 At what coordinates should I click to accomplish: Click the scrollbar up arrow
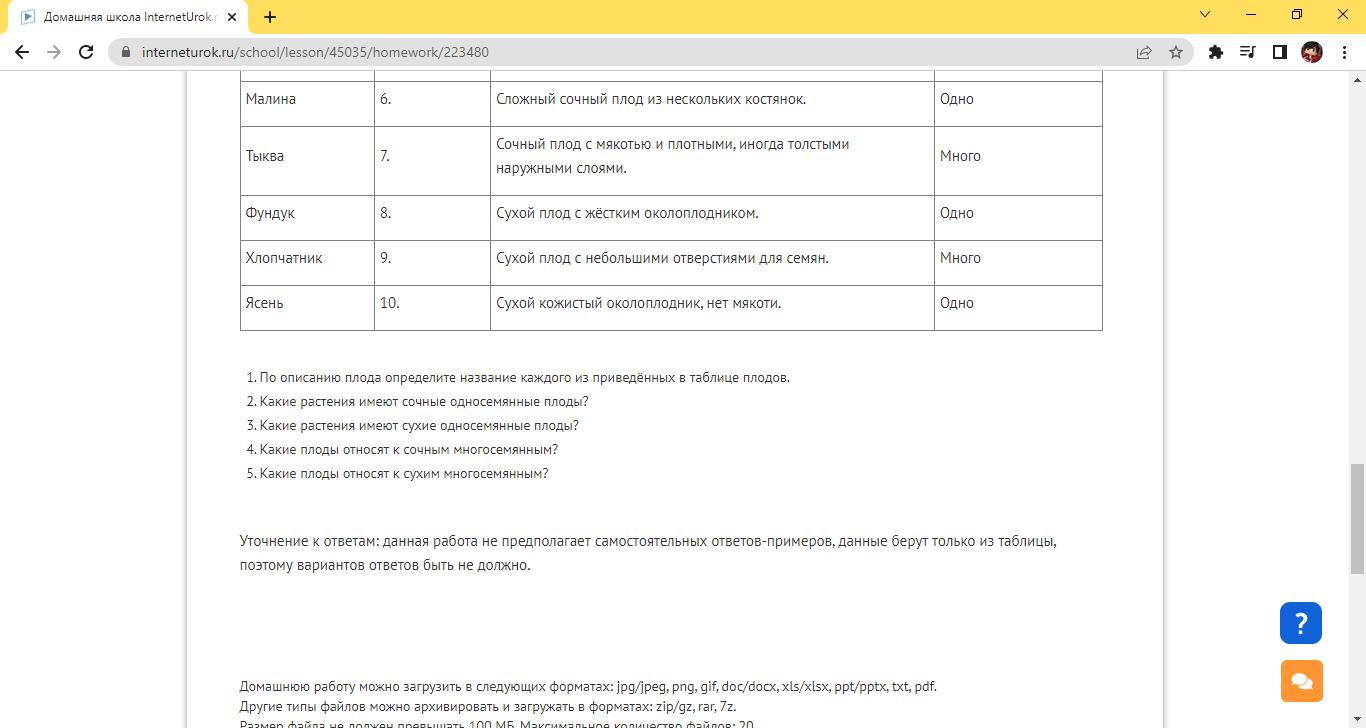pyautogui.click(x=1358, y=79)
